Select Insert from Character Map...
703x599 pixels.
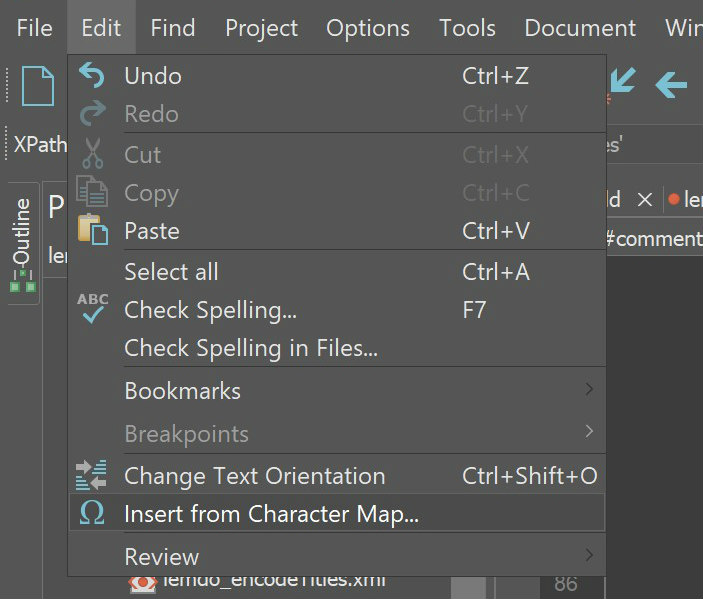pos(337,513)
